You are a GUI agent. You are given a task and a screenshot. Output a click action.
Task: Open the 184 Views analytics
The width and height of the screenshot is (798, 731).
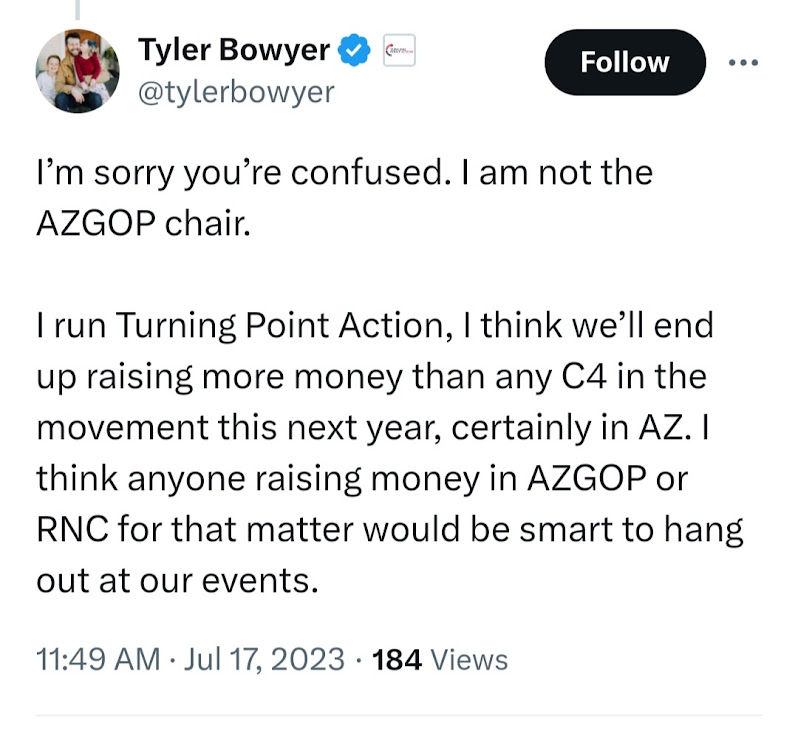coord(440,659)
